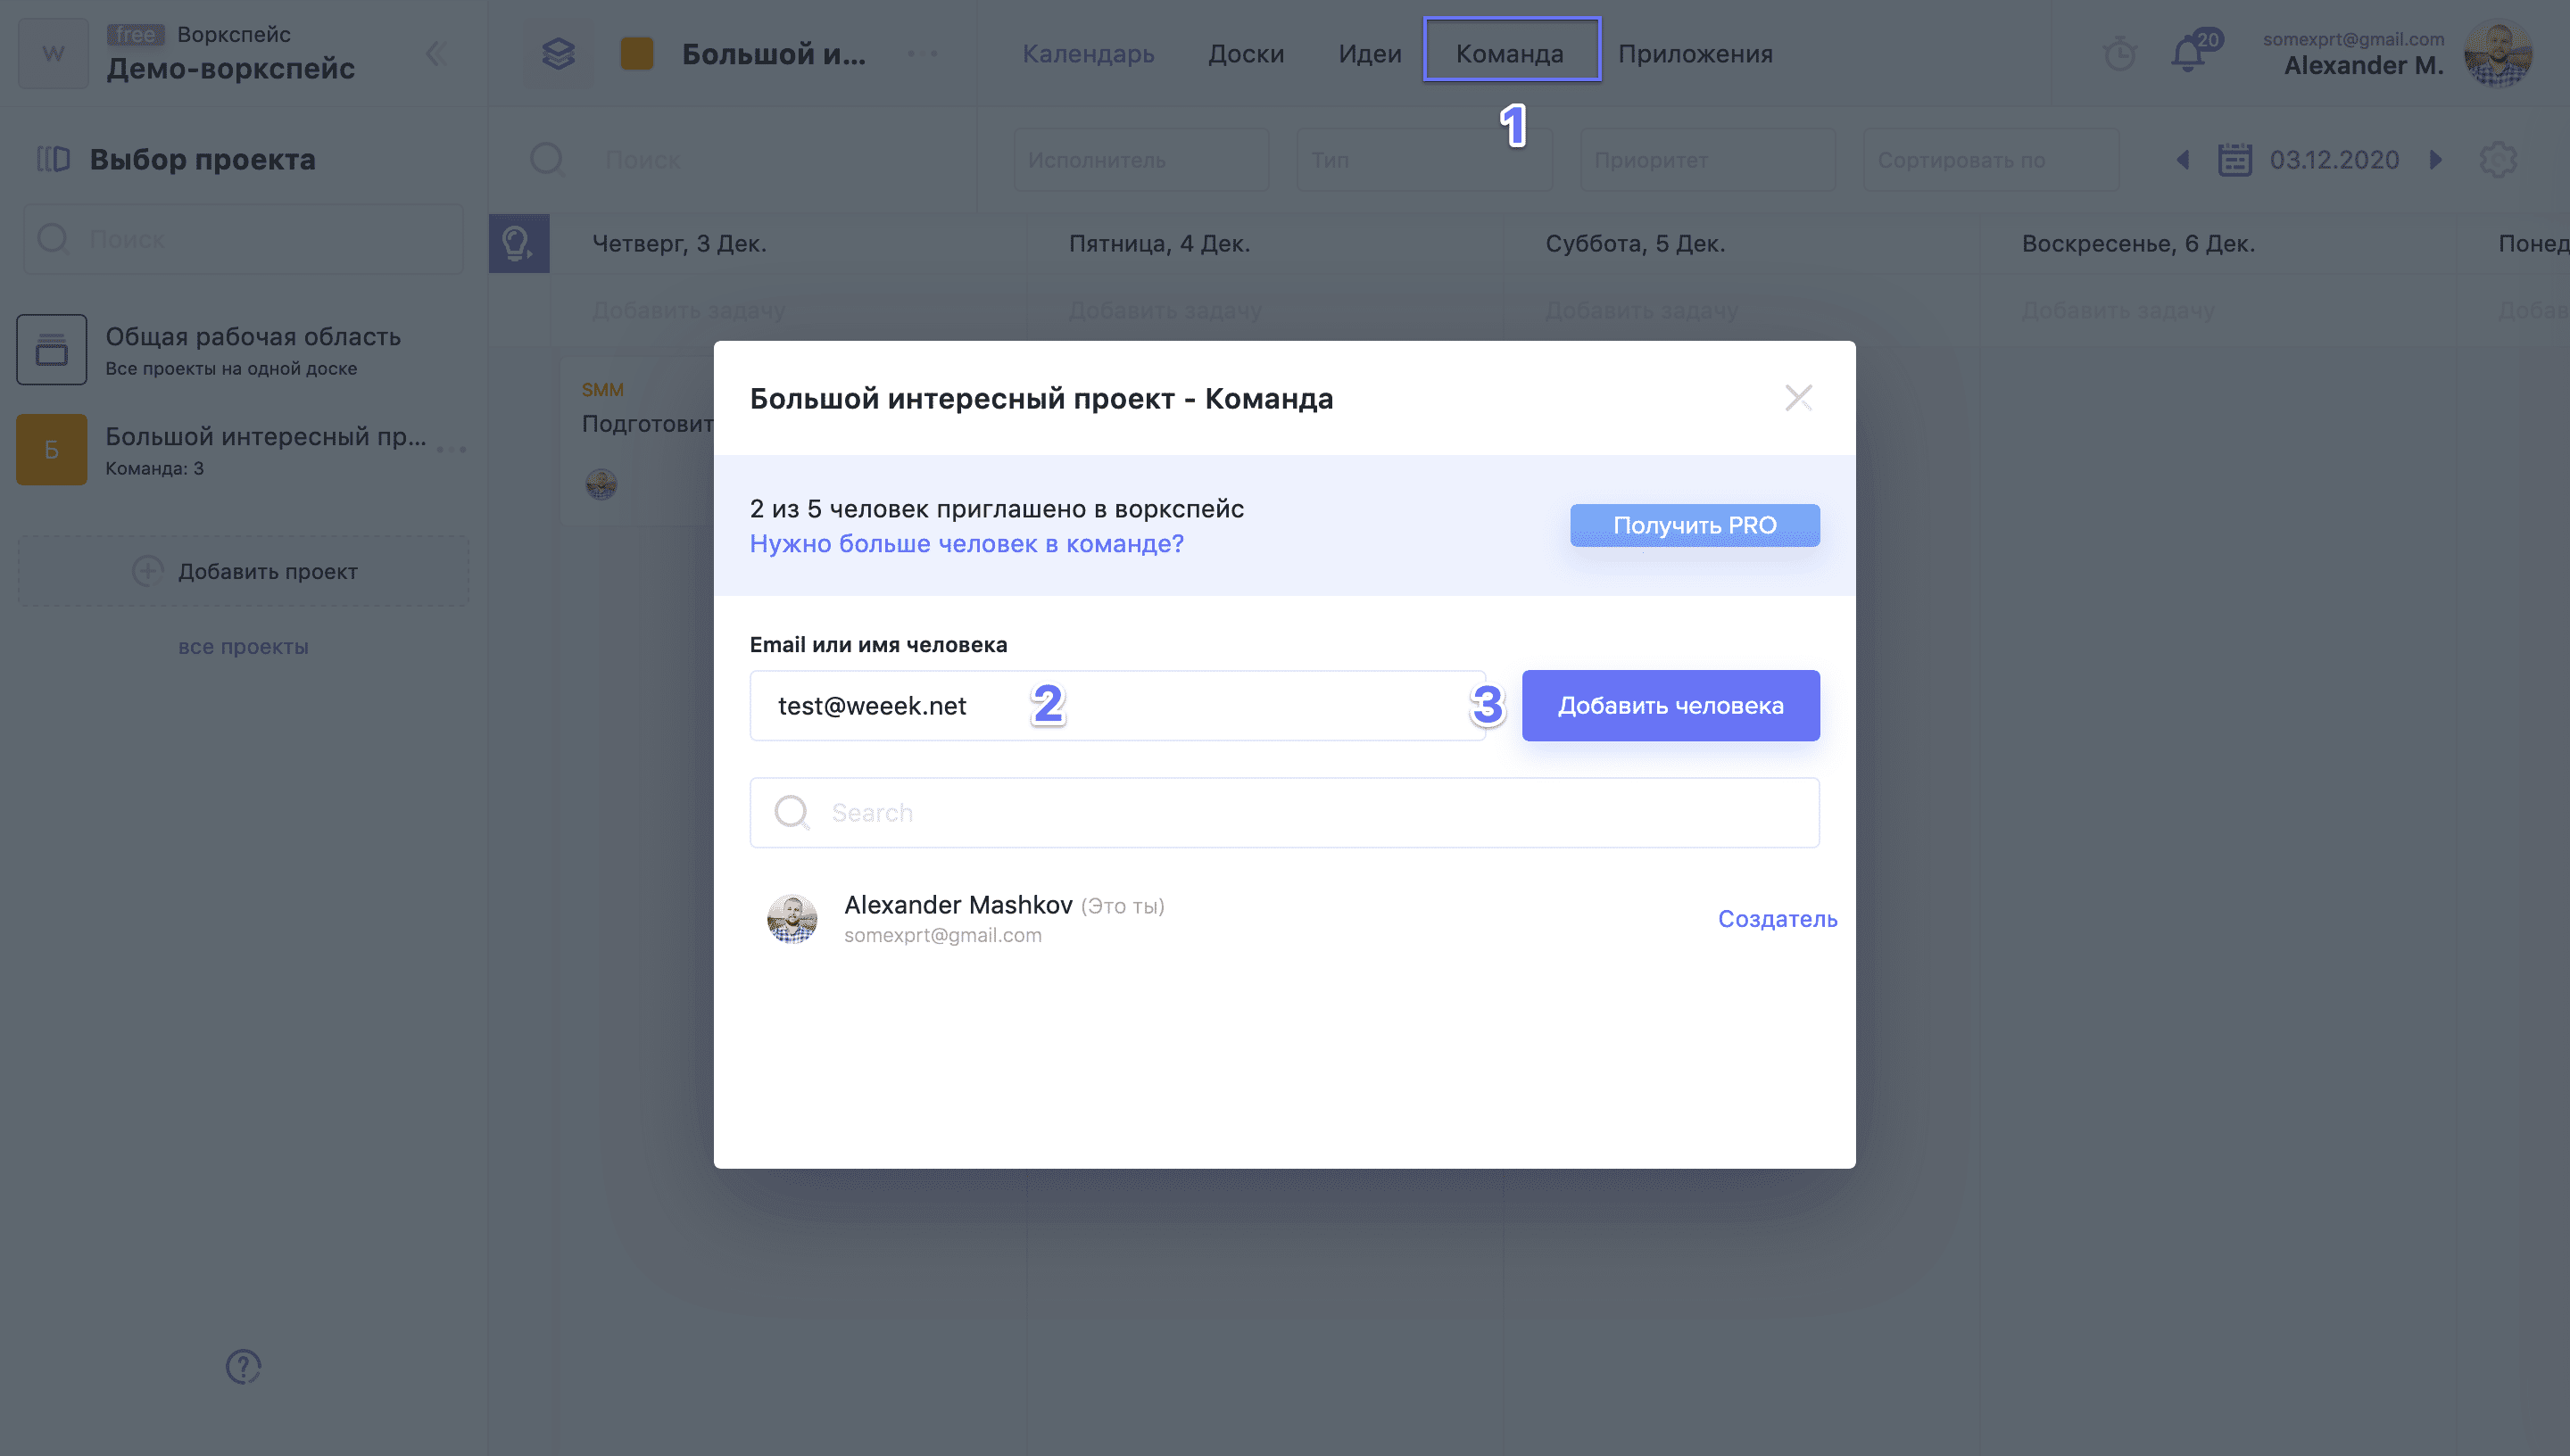The height and width of the screenshot is (1456, 2570).
Task: Open the SMM task card
Action: tap(637, 440)
